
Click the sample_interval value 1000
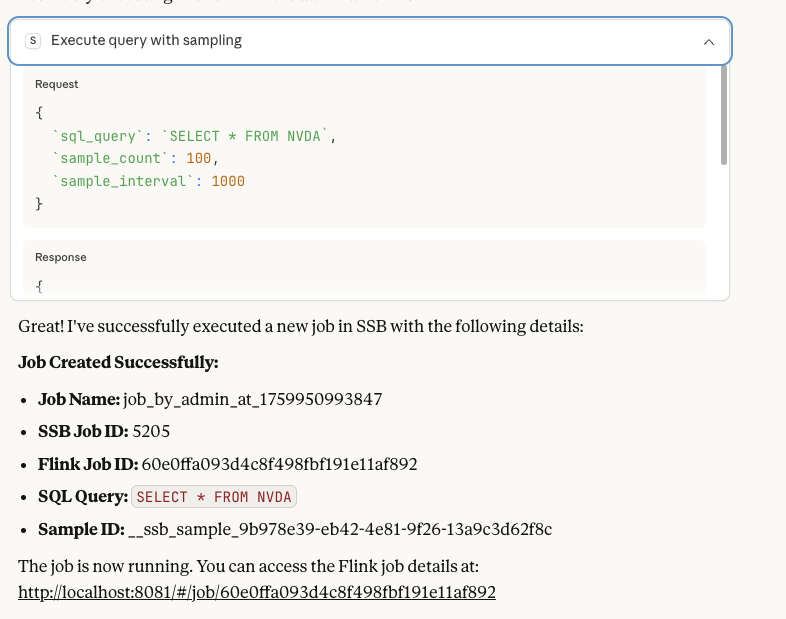coord(228,181)
